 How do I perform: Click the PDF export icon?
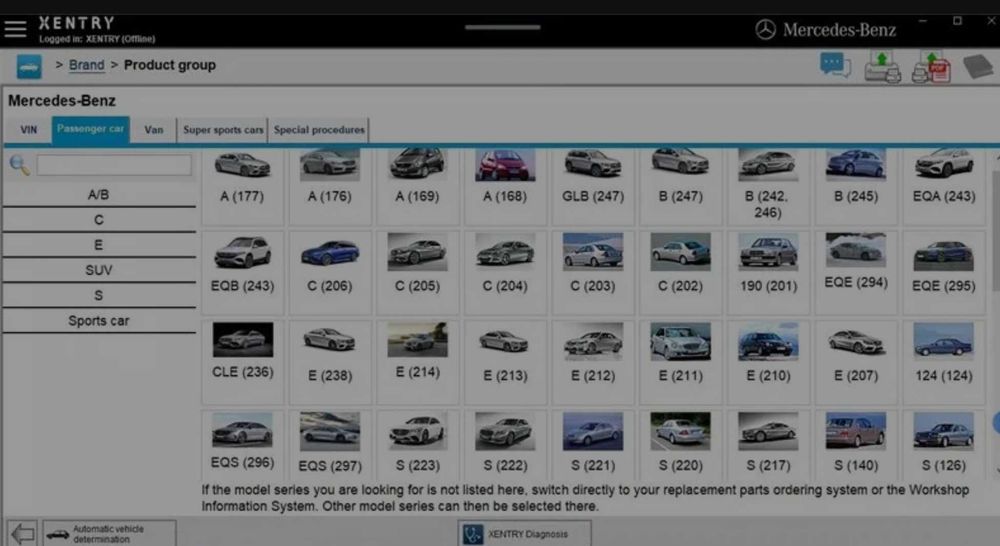[x=931, y=68]
